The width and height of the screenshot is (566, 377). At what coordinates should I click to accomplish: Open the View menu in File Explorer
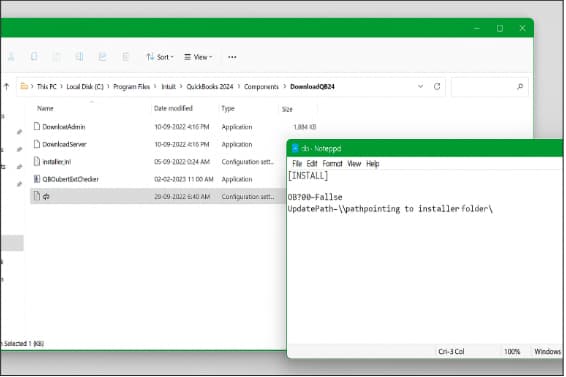point(198,57)
